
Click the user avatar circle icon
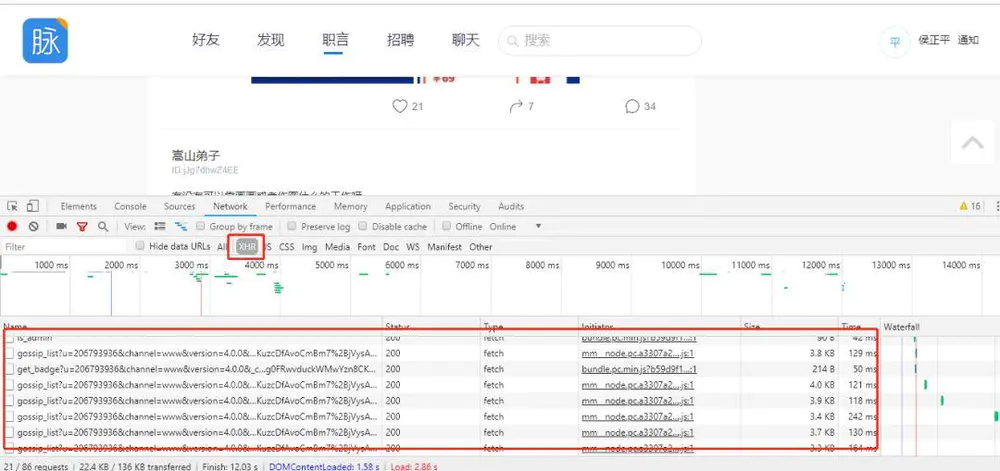pyautogui.click(x=895, y=42)
